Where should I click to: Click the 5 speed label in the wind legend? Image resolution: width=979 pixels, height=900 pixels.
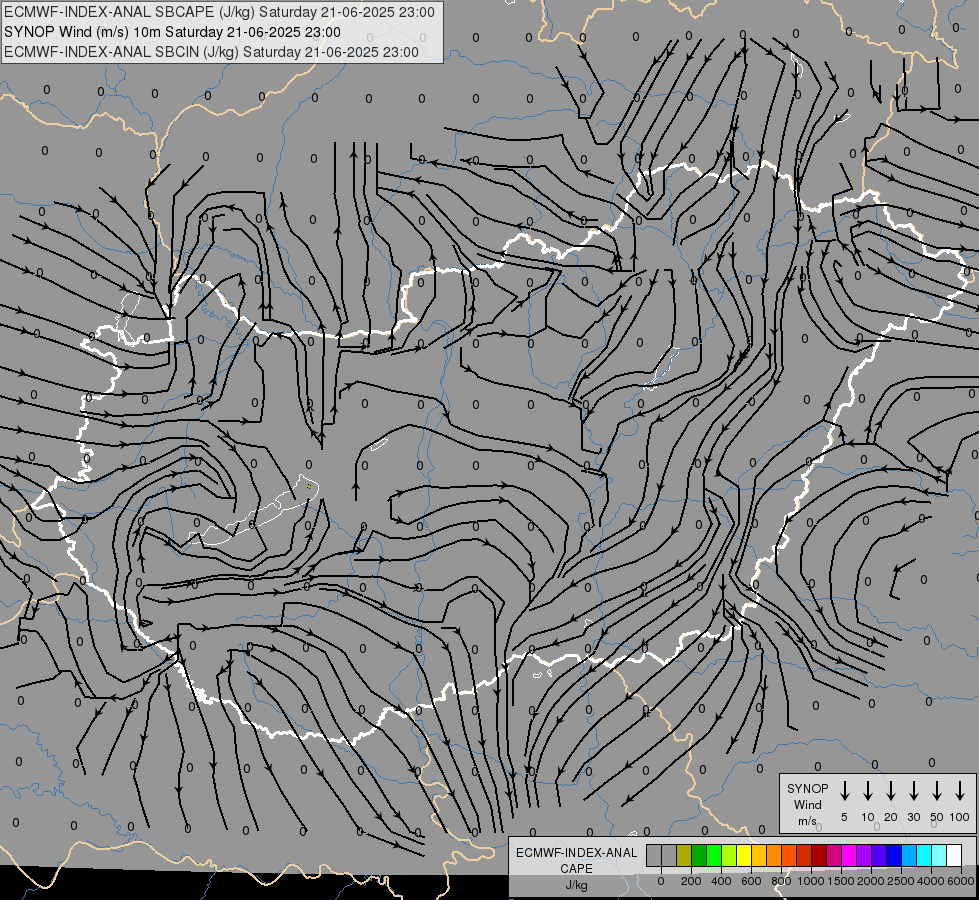[x=844, y=817]
